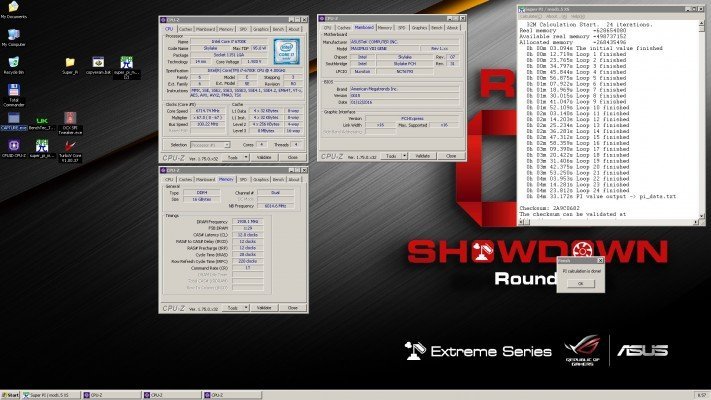Viewport: 711px width, 400px height.
Task: Click the Super PI horizontal scrollbar left arrow
Action: click(x=521, y=222)
